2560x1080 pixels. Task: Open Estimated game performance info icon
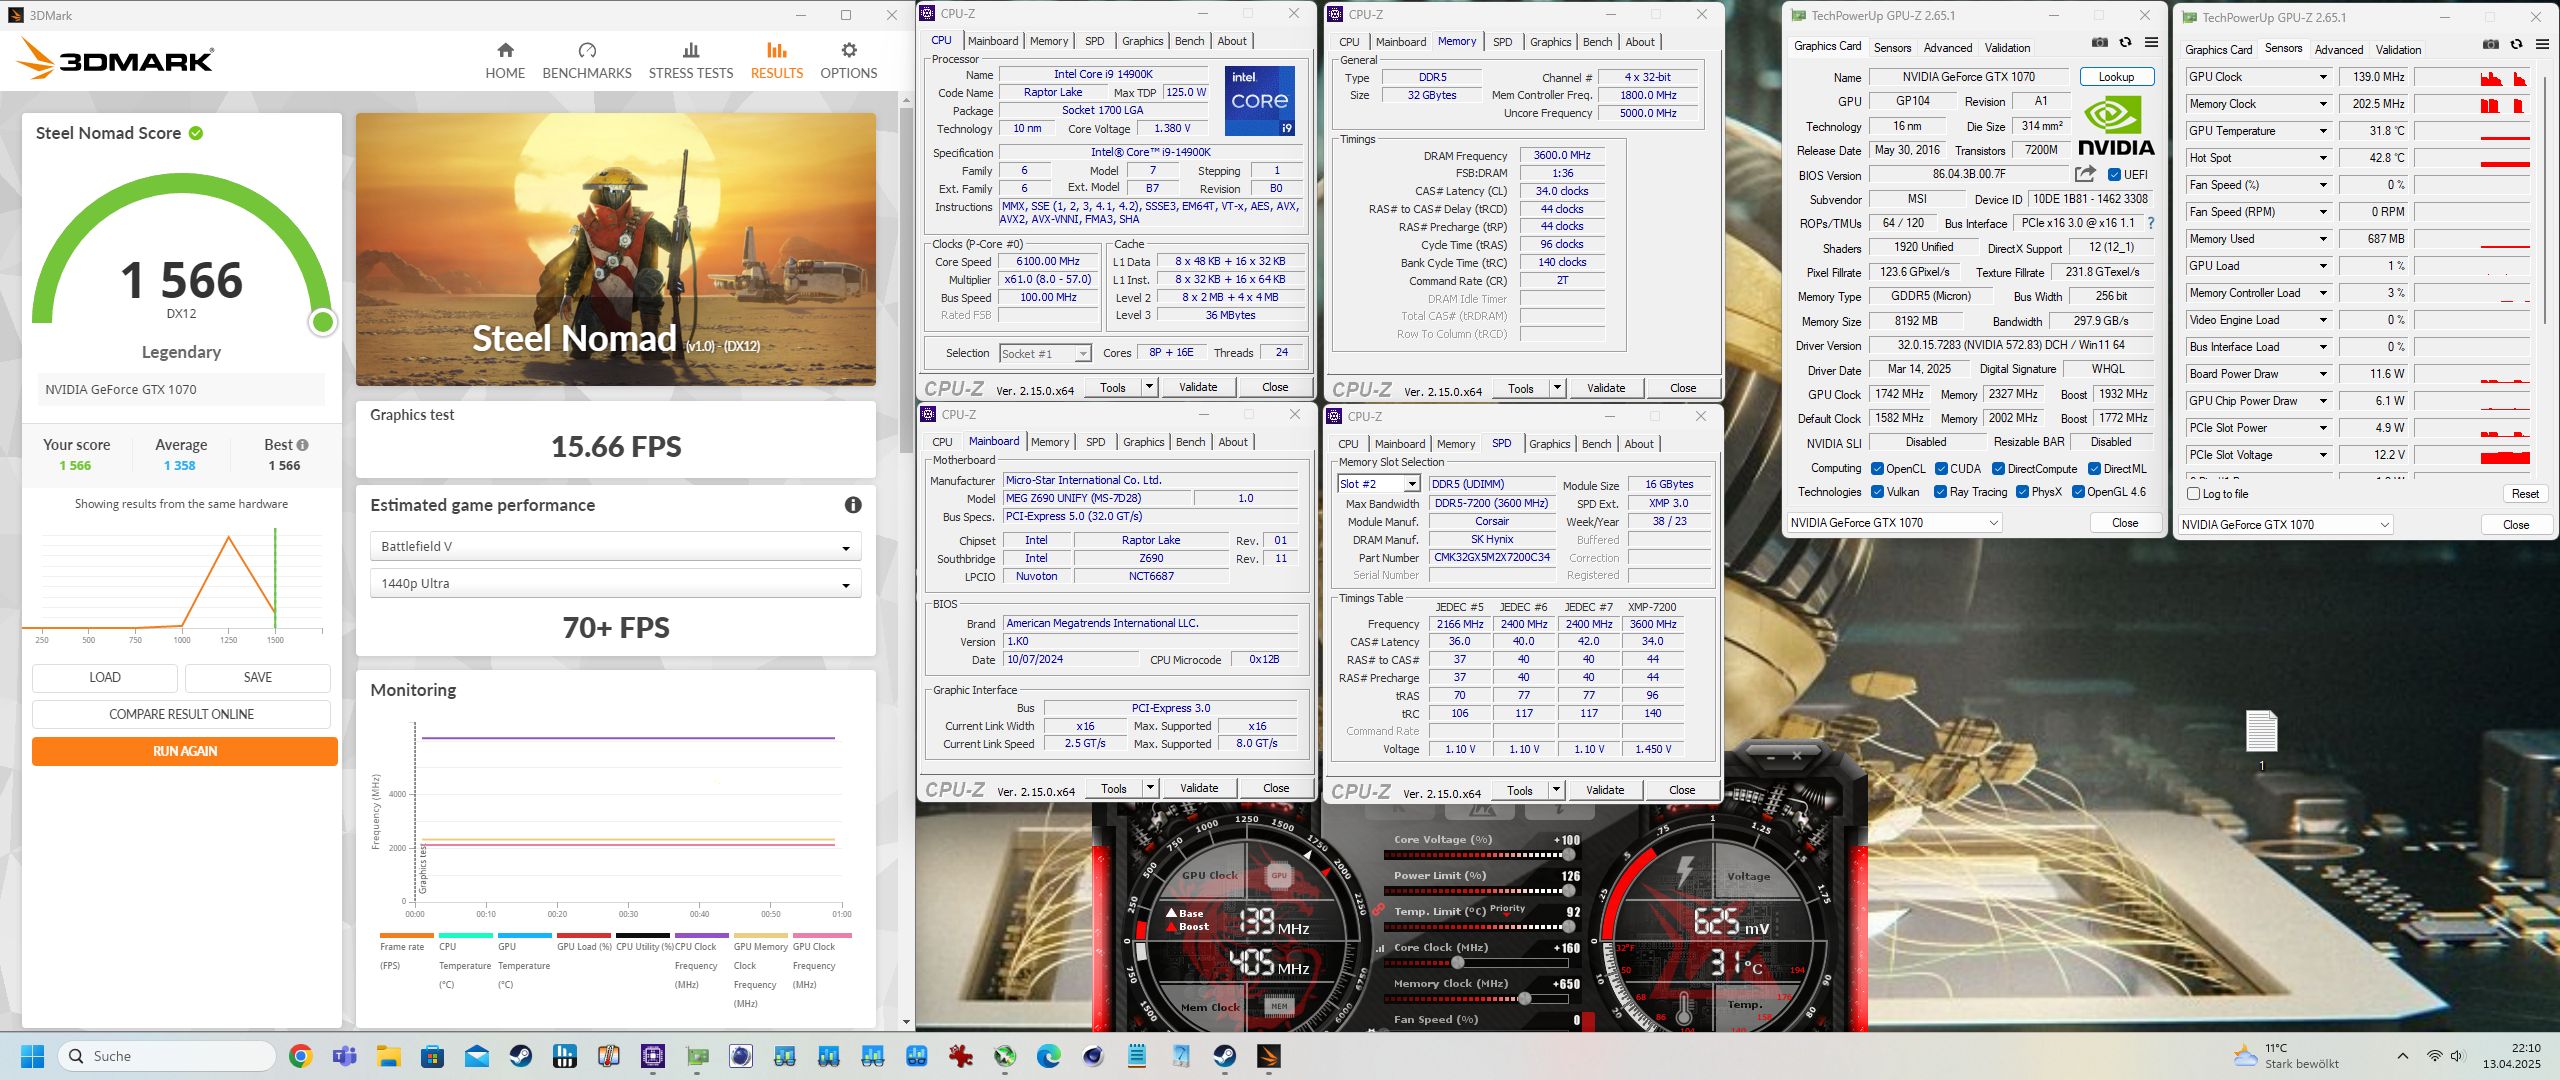(853, 505)
